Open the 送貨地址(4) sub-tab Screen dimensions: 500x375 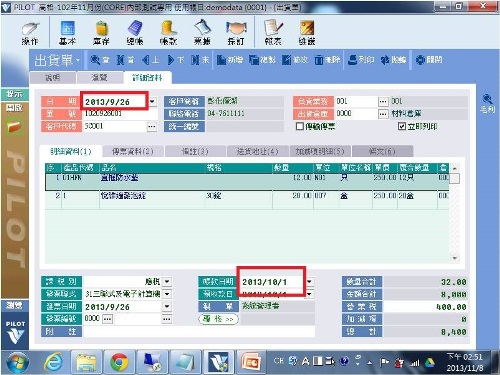coord(257,151)
